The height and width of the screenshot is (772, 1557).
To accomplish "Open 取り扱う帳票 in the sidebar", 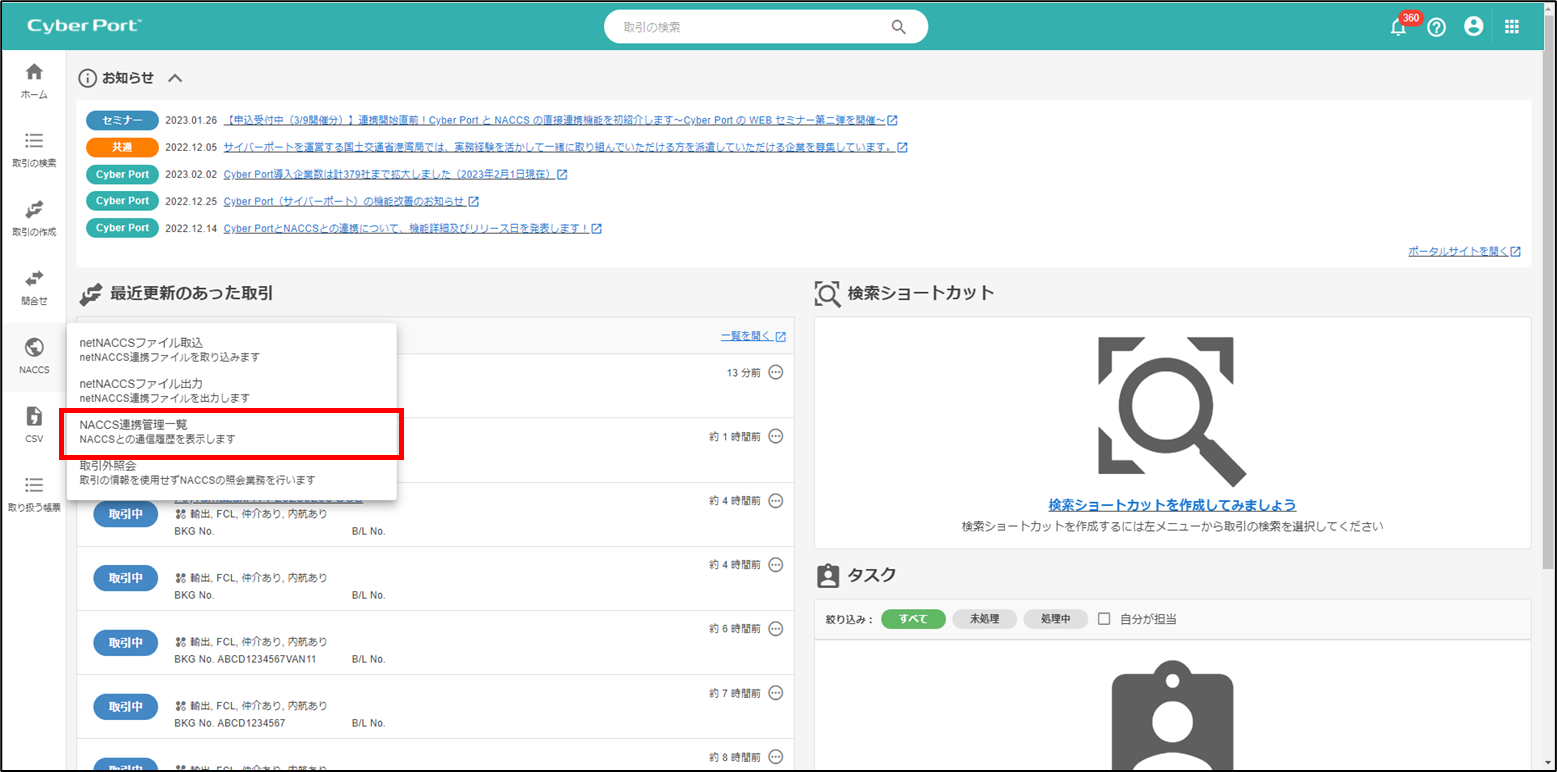I will coord(34,493).
